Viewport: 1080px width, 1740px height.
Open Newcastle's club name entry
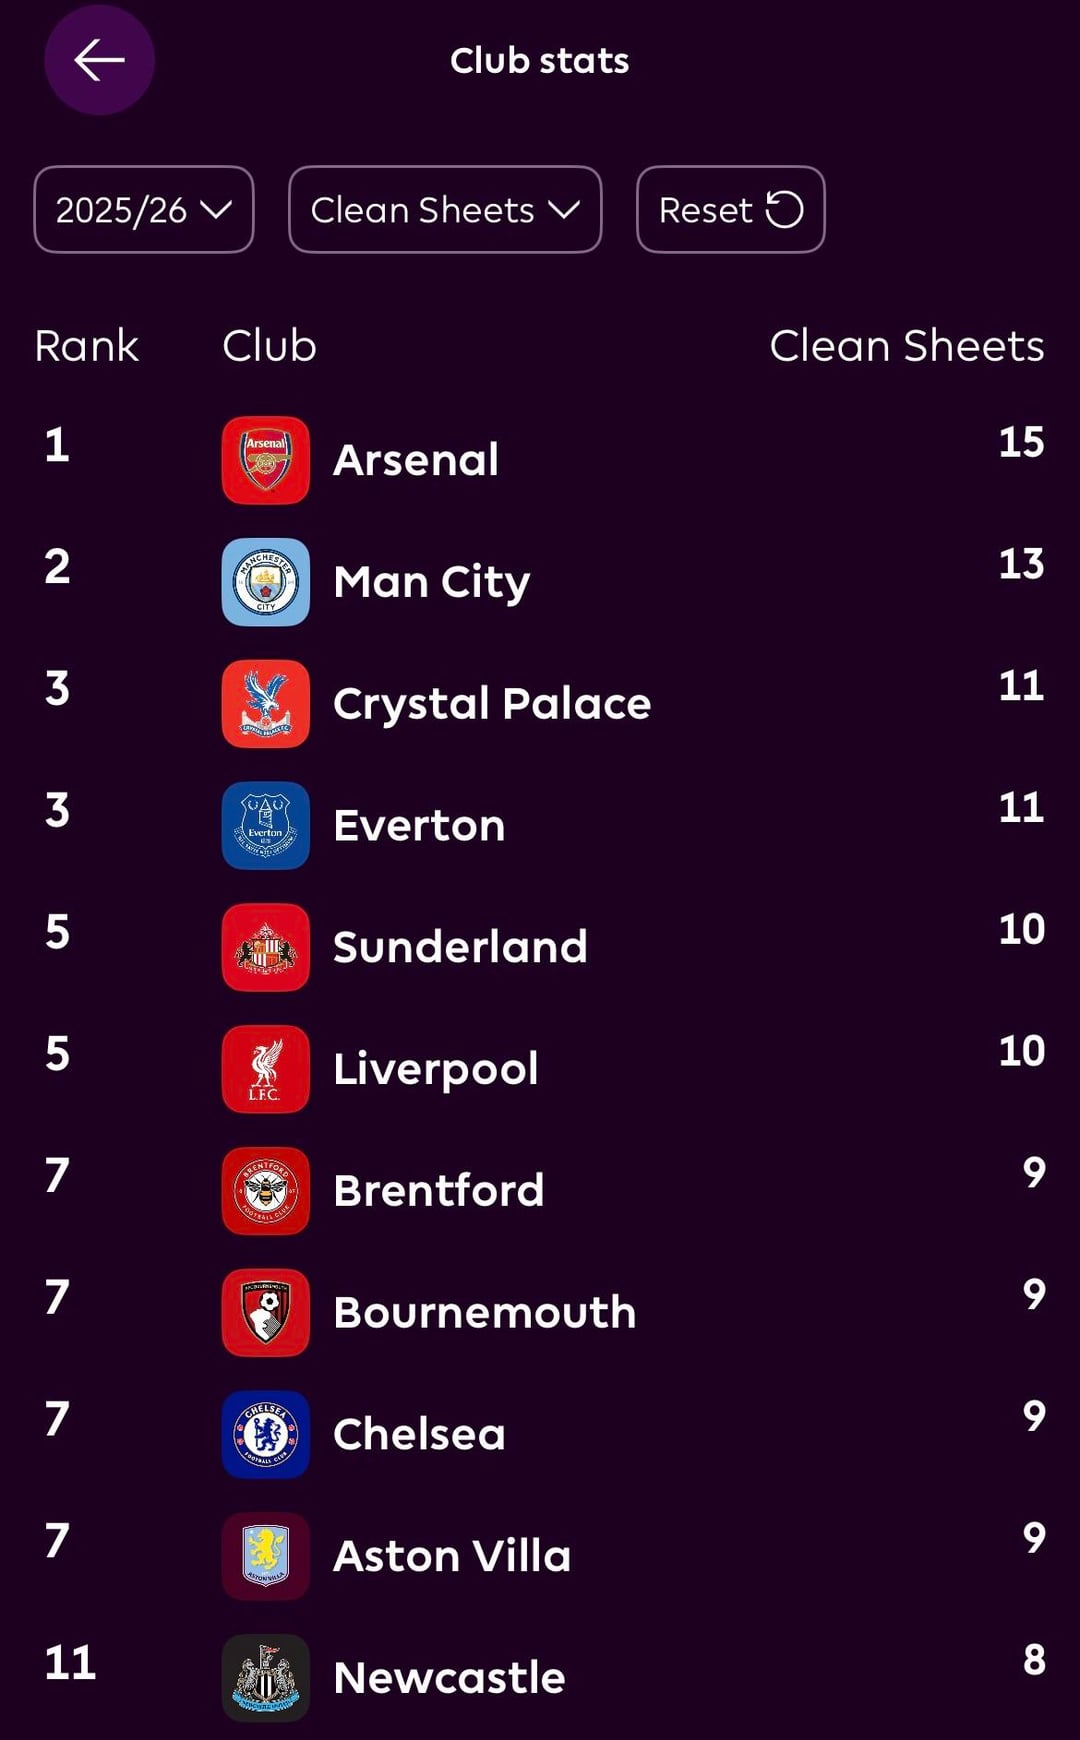point(449,1678)
